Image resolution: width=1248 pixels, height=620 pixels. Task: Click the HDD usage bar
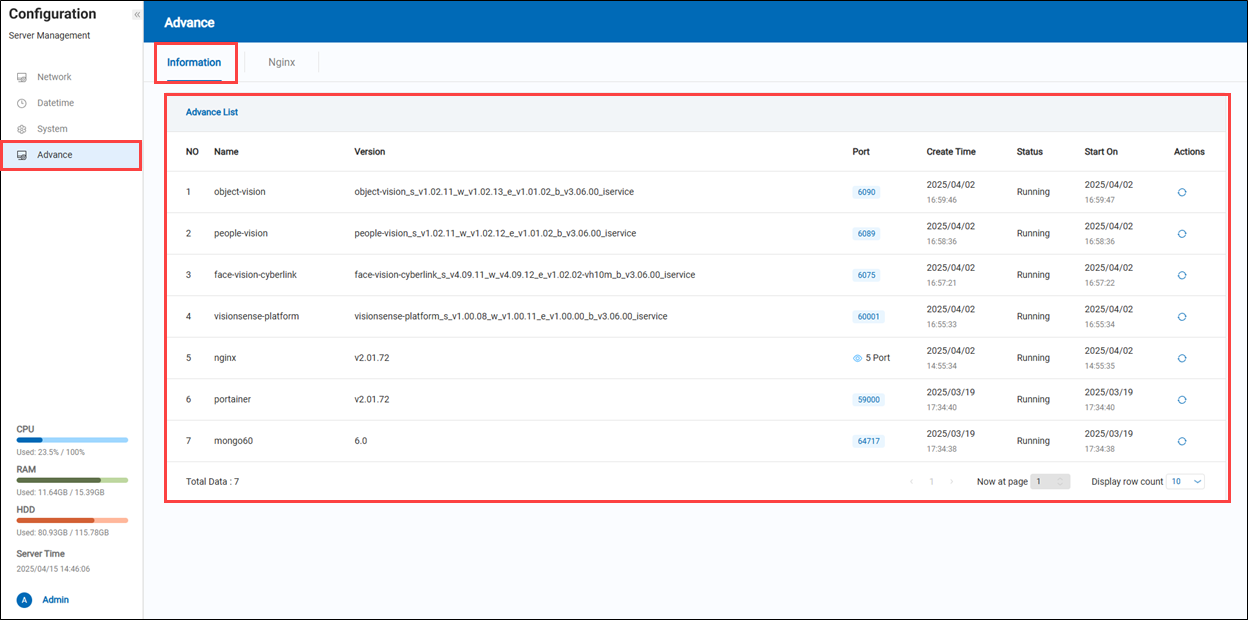point(72,520)
